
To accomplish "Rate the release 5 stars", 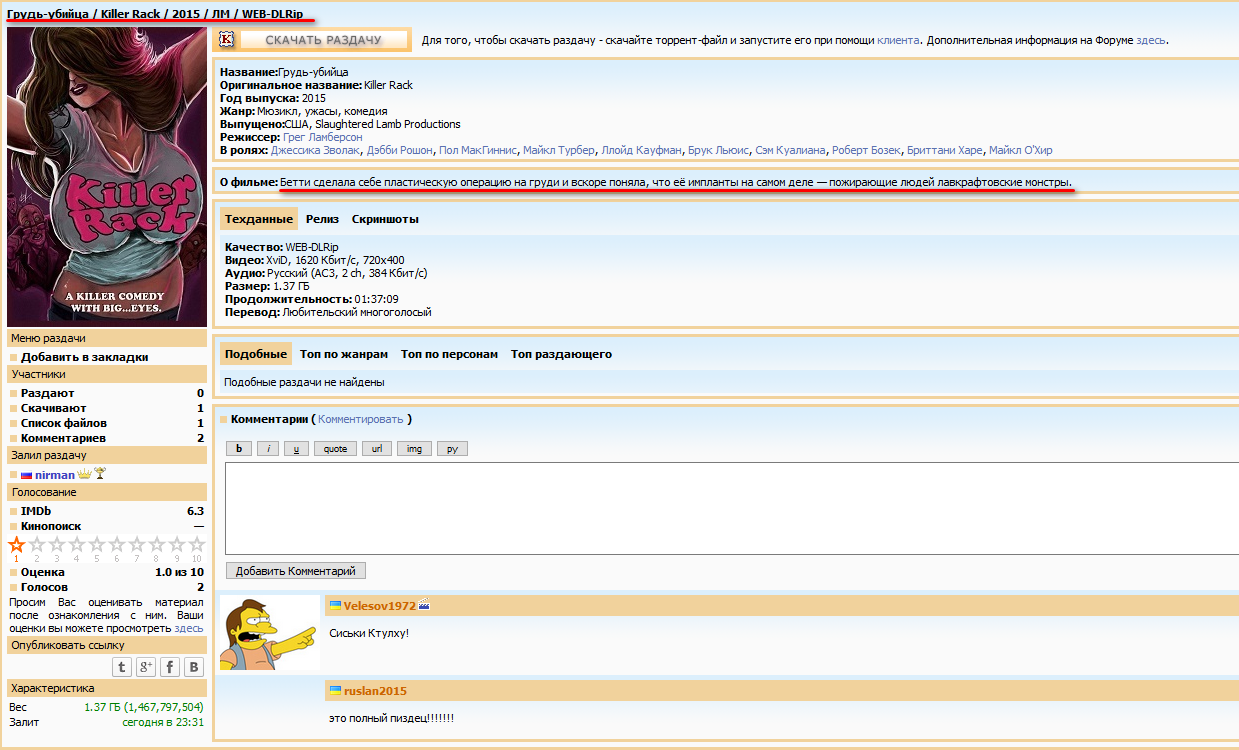I will (97, 545).
